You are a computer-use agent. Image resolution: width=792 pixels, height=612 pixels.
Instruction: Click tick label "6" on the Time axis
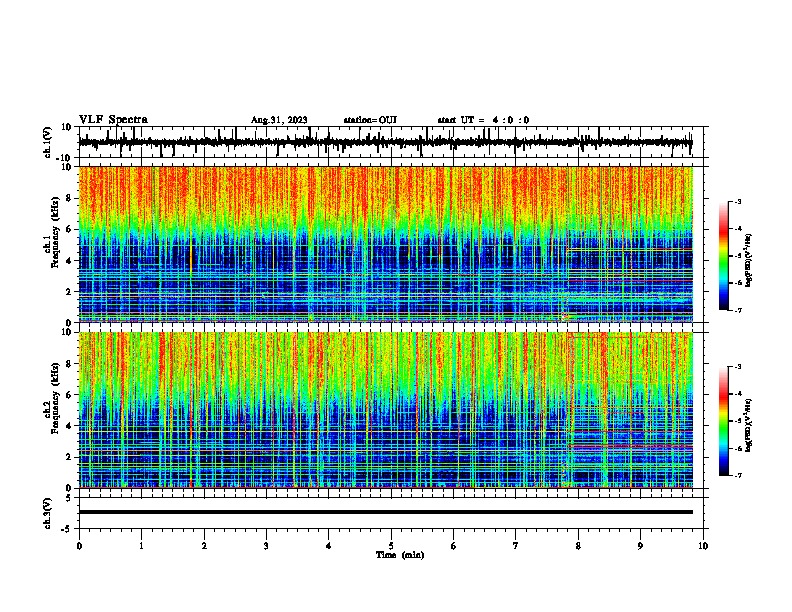tap(454, 546)
